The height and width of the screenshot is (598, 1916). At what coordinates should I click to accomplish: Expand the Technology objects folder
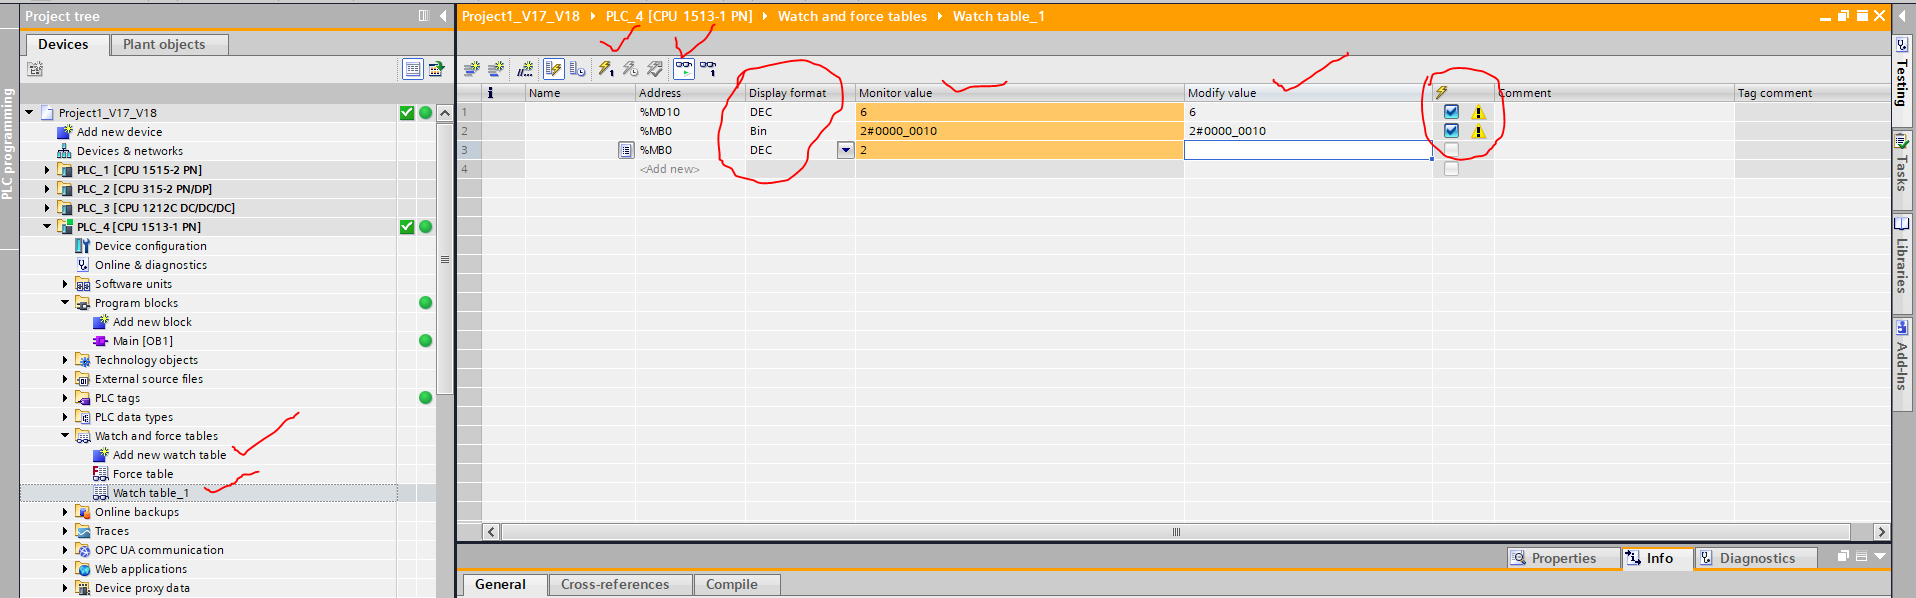click(x=65, y=360)
